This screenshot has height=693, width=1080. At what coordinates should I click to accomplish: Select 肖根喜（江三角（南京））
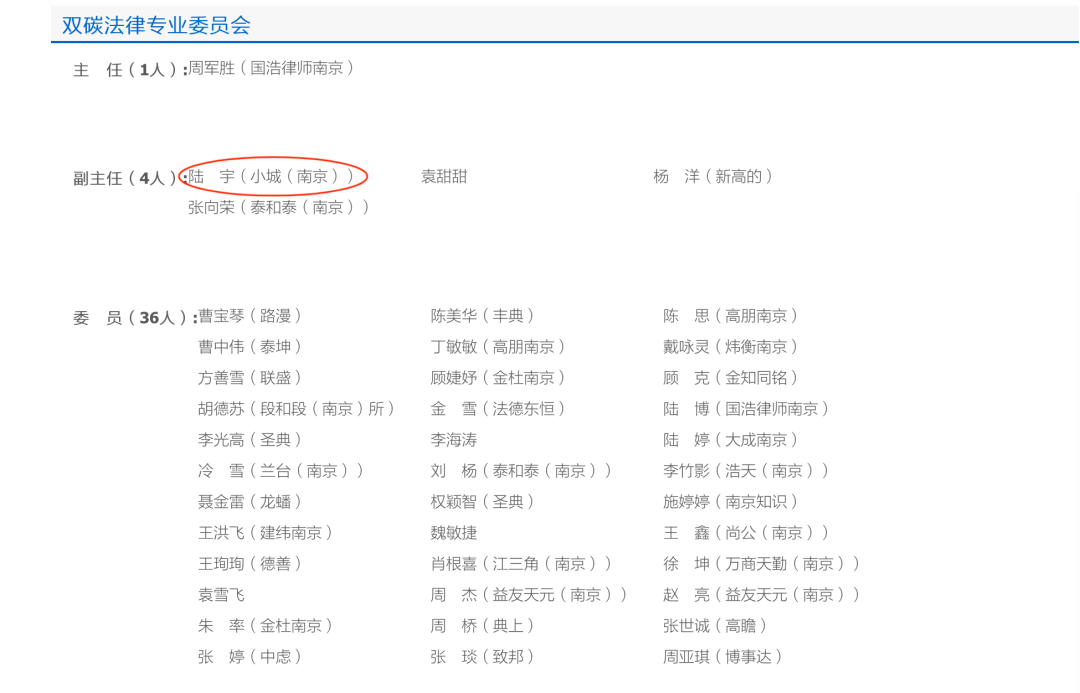pos(521,564)
